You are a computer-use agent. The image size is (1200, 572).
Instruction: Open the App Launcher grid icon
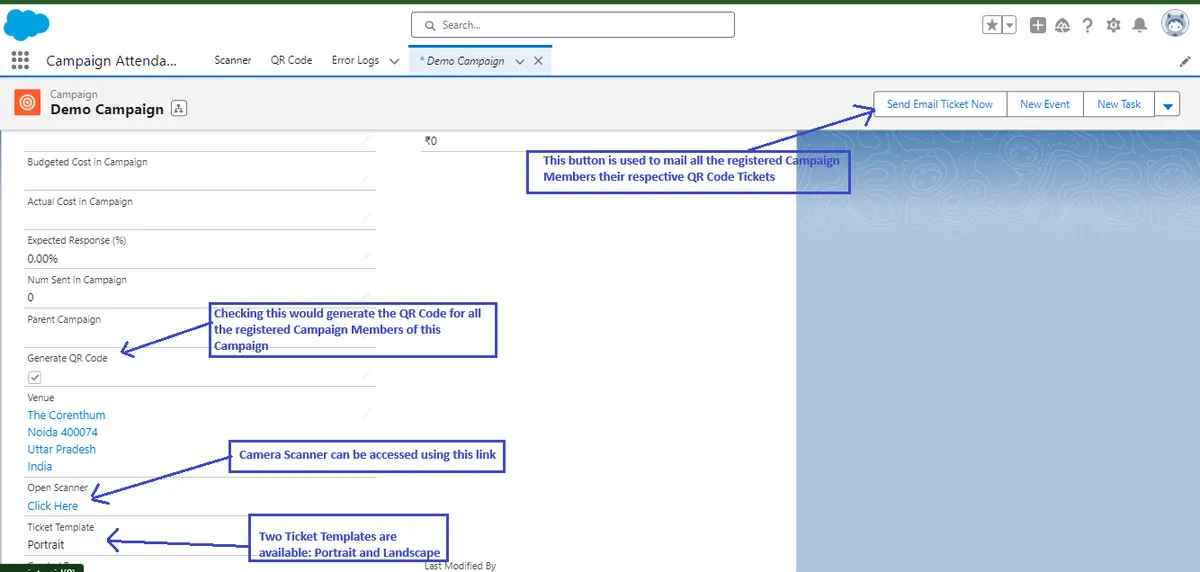click(x=20, y=61)
